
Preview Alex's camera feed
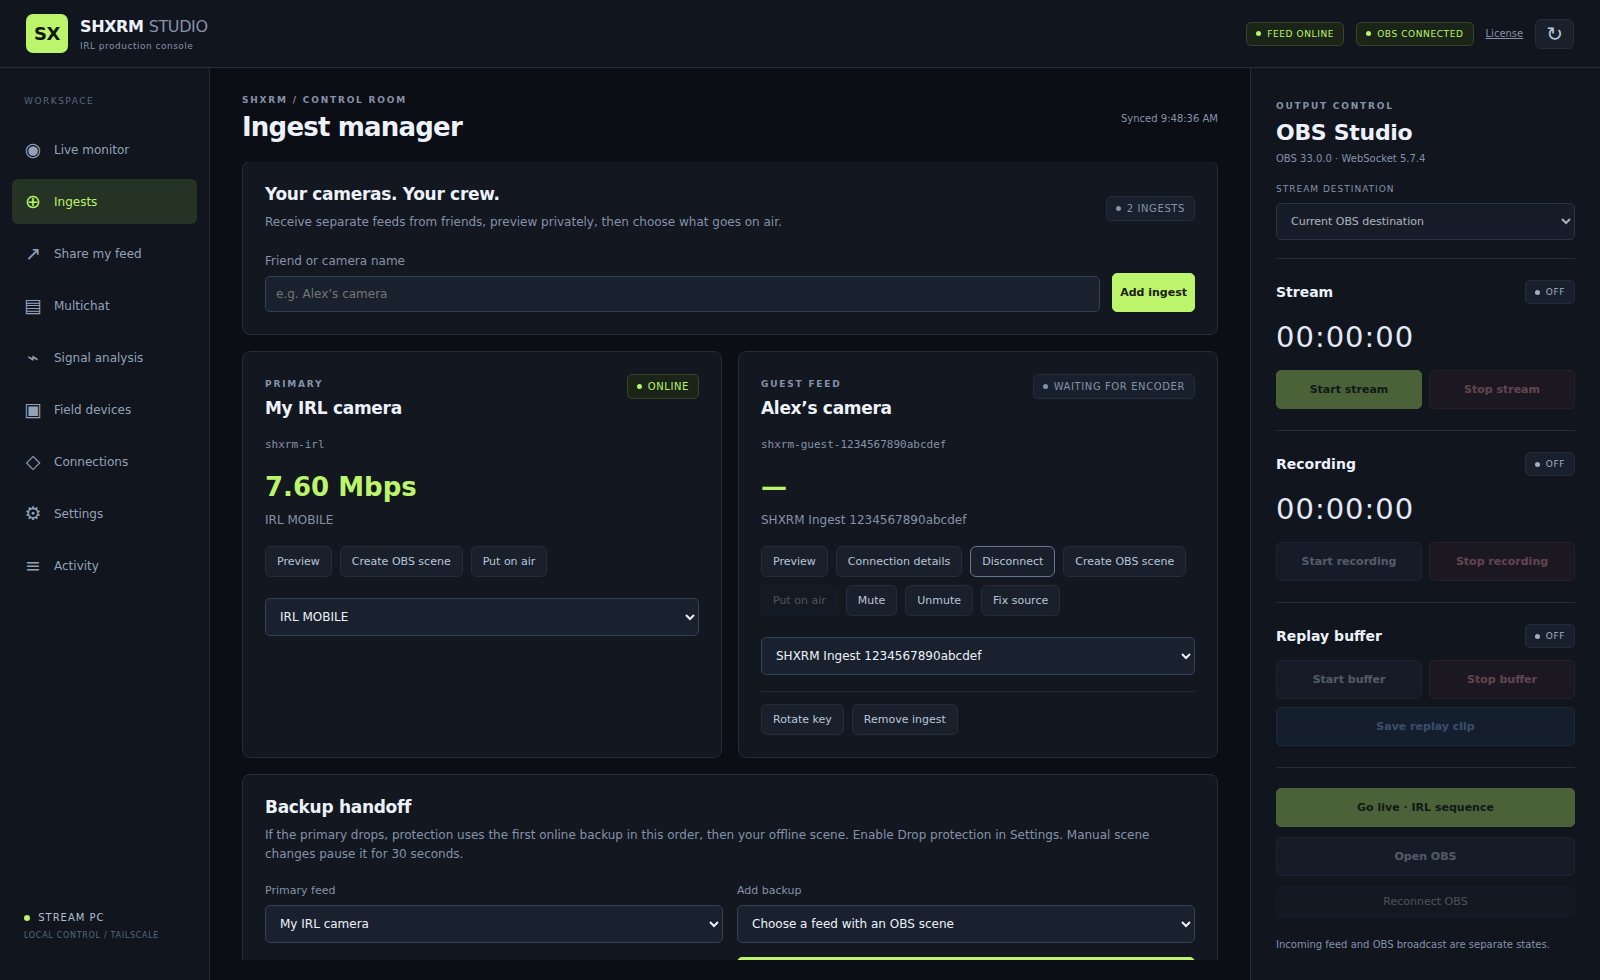pos(794,562)
